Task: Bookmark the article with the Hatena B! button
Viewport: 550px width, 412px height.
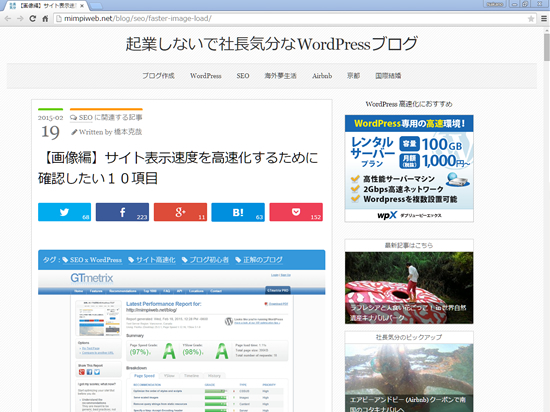Action: tap(238, 212)
